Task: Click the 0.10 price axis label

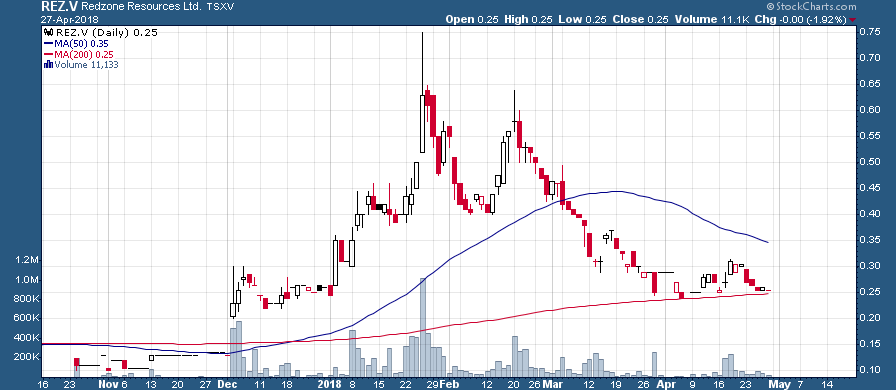Action: 869,369
